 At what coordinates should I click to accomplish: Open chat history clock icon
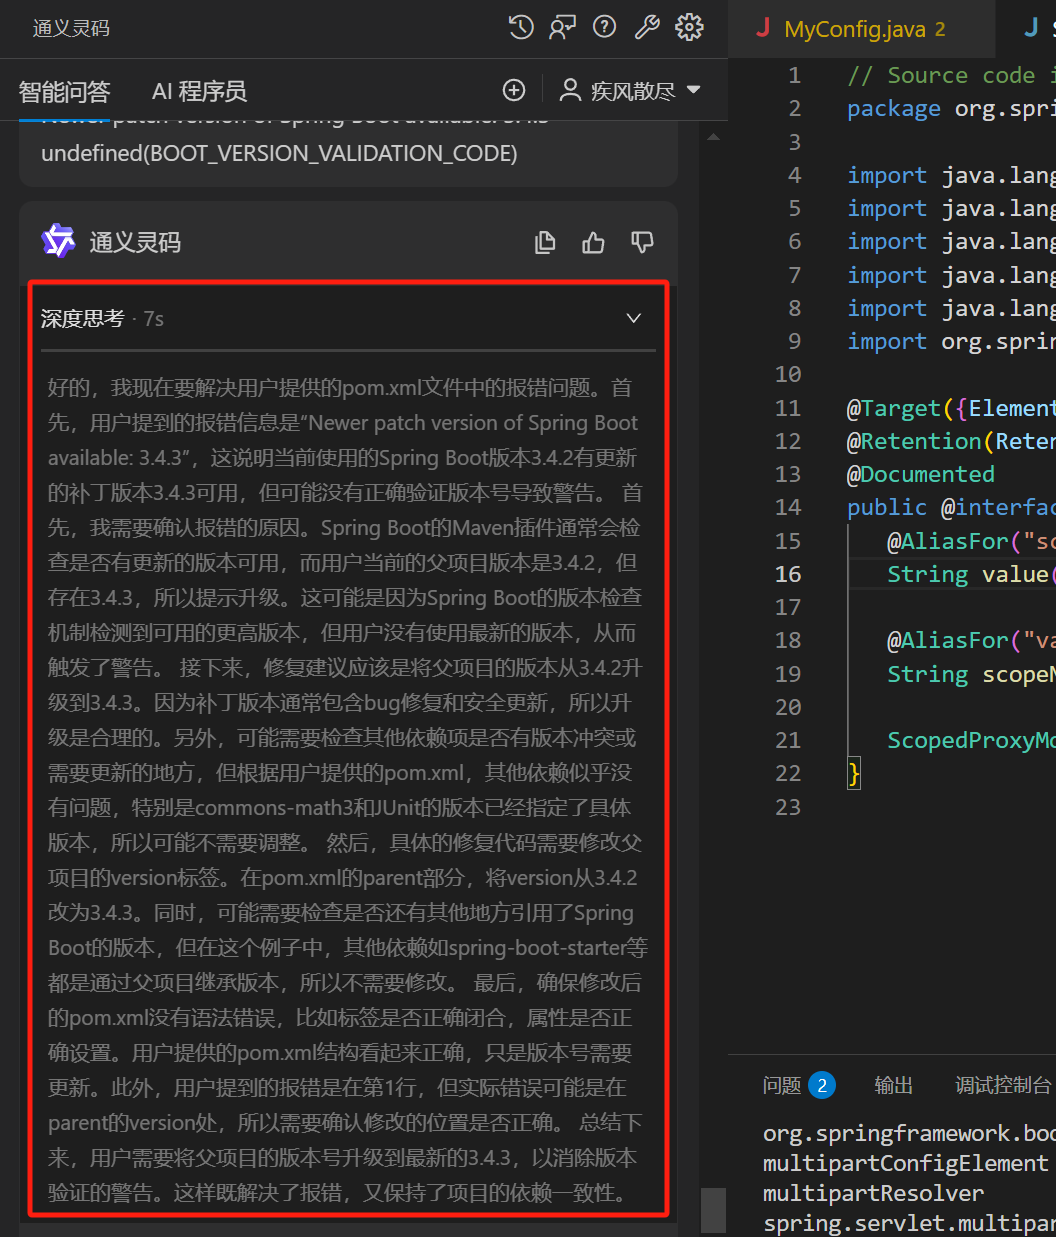[x=521, y=27]
